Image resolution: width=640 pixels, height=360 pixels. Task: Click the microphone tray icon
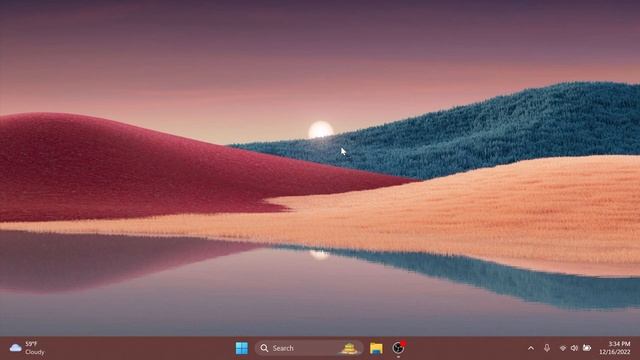[547, 348]
